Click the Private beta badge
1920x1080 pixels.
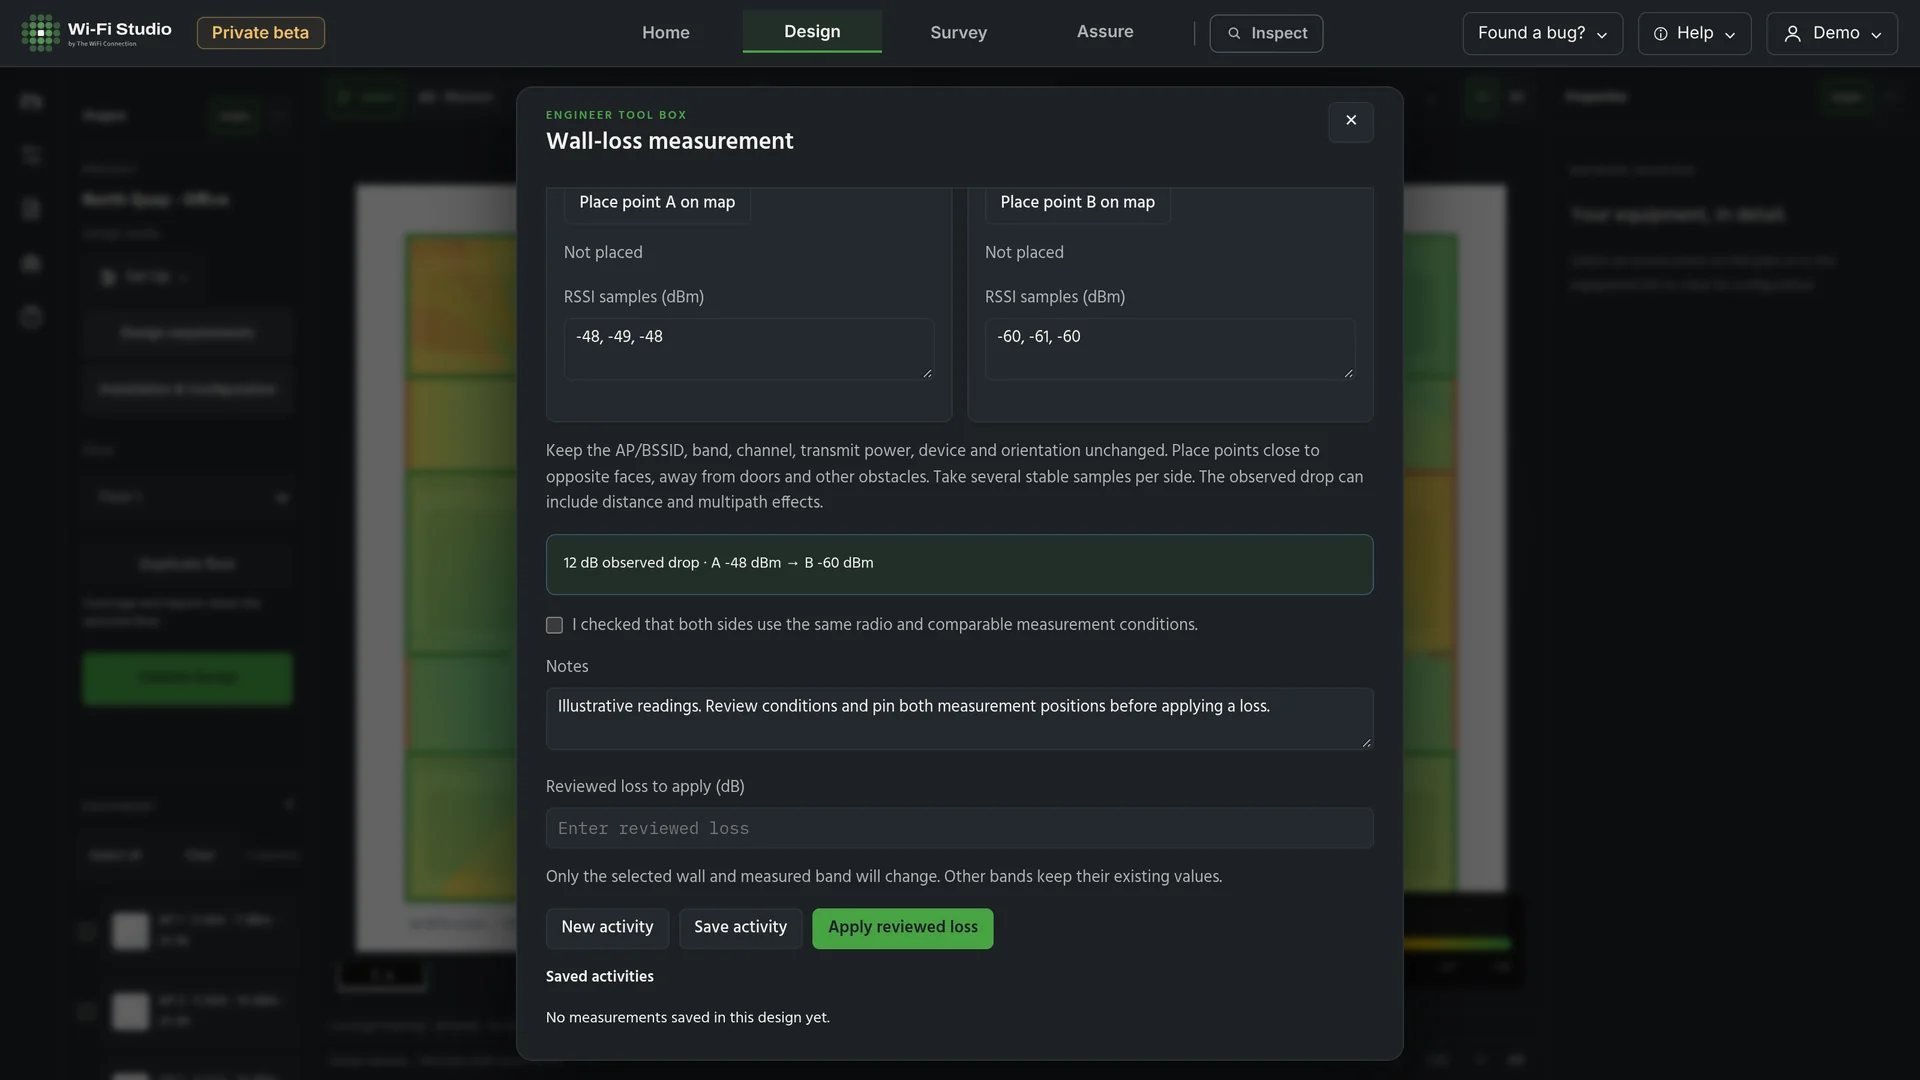click(260, 33)
